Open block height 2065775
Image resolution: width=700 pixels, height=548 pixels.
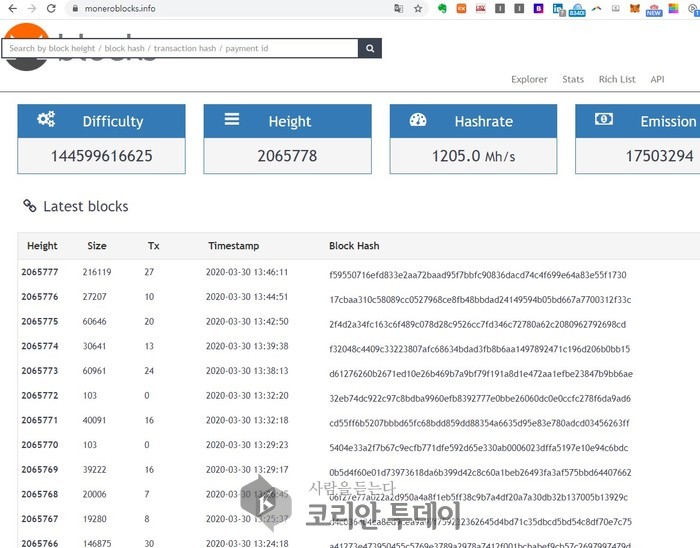point(40,321)
